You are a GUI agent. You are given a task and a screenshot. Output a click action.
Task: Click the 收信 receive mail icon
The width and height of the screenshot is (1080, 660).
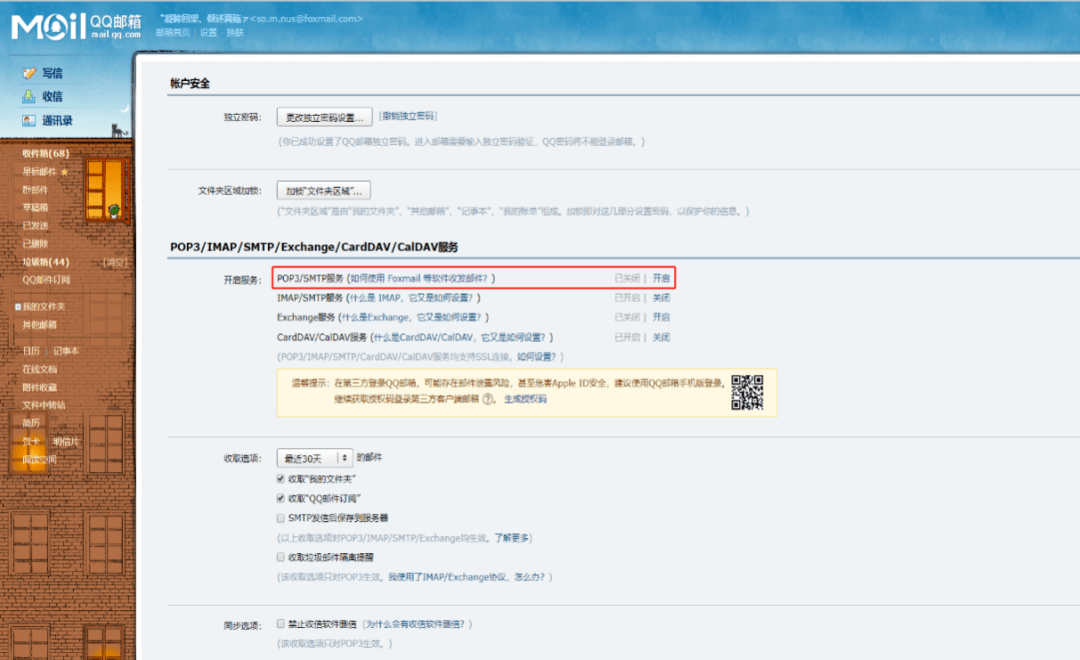[29, 96]
